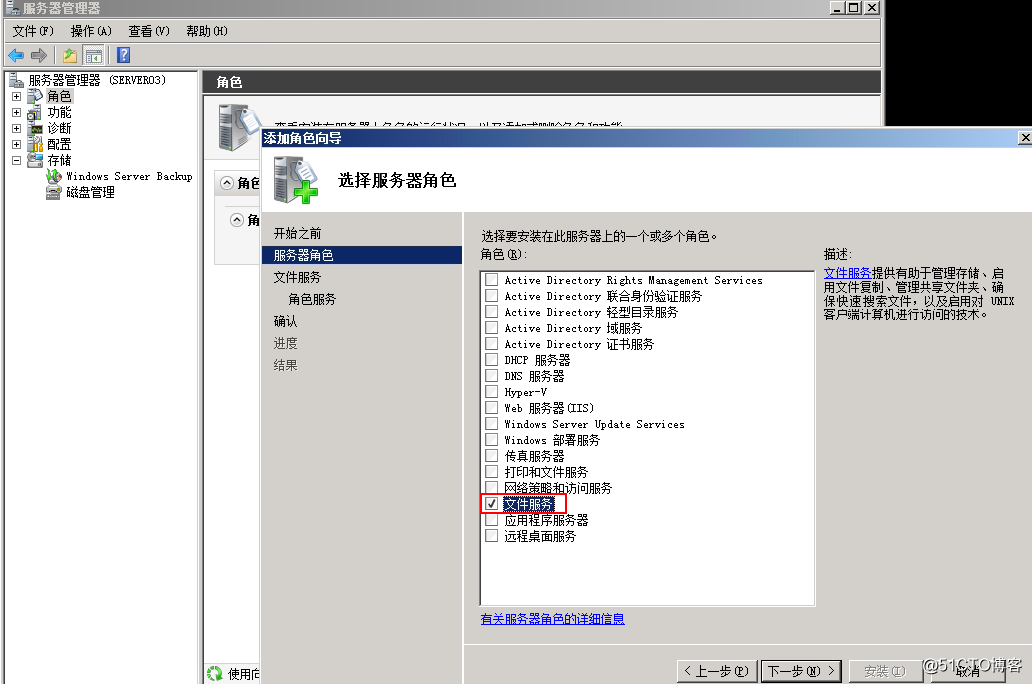Check Active Directory 联合身份验证服务
Viewport: 1032px width, 684px height.
coord(492,296)
